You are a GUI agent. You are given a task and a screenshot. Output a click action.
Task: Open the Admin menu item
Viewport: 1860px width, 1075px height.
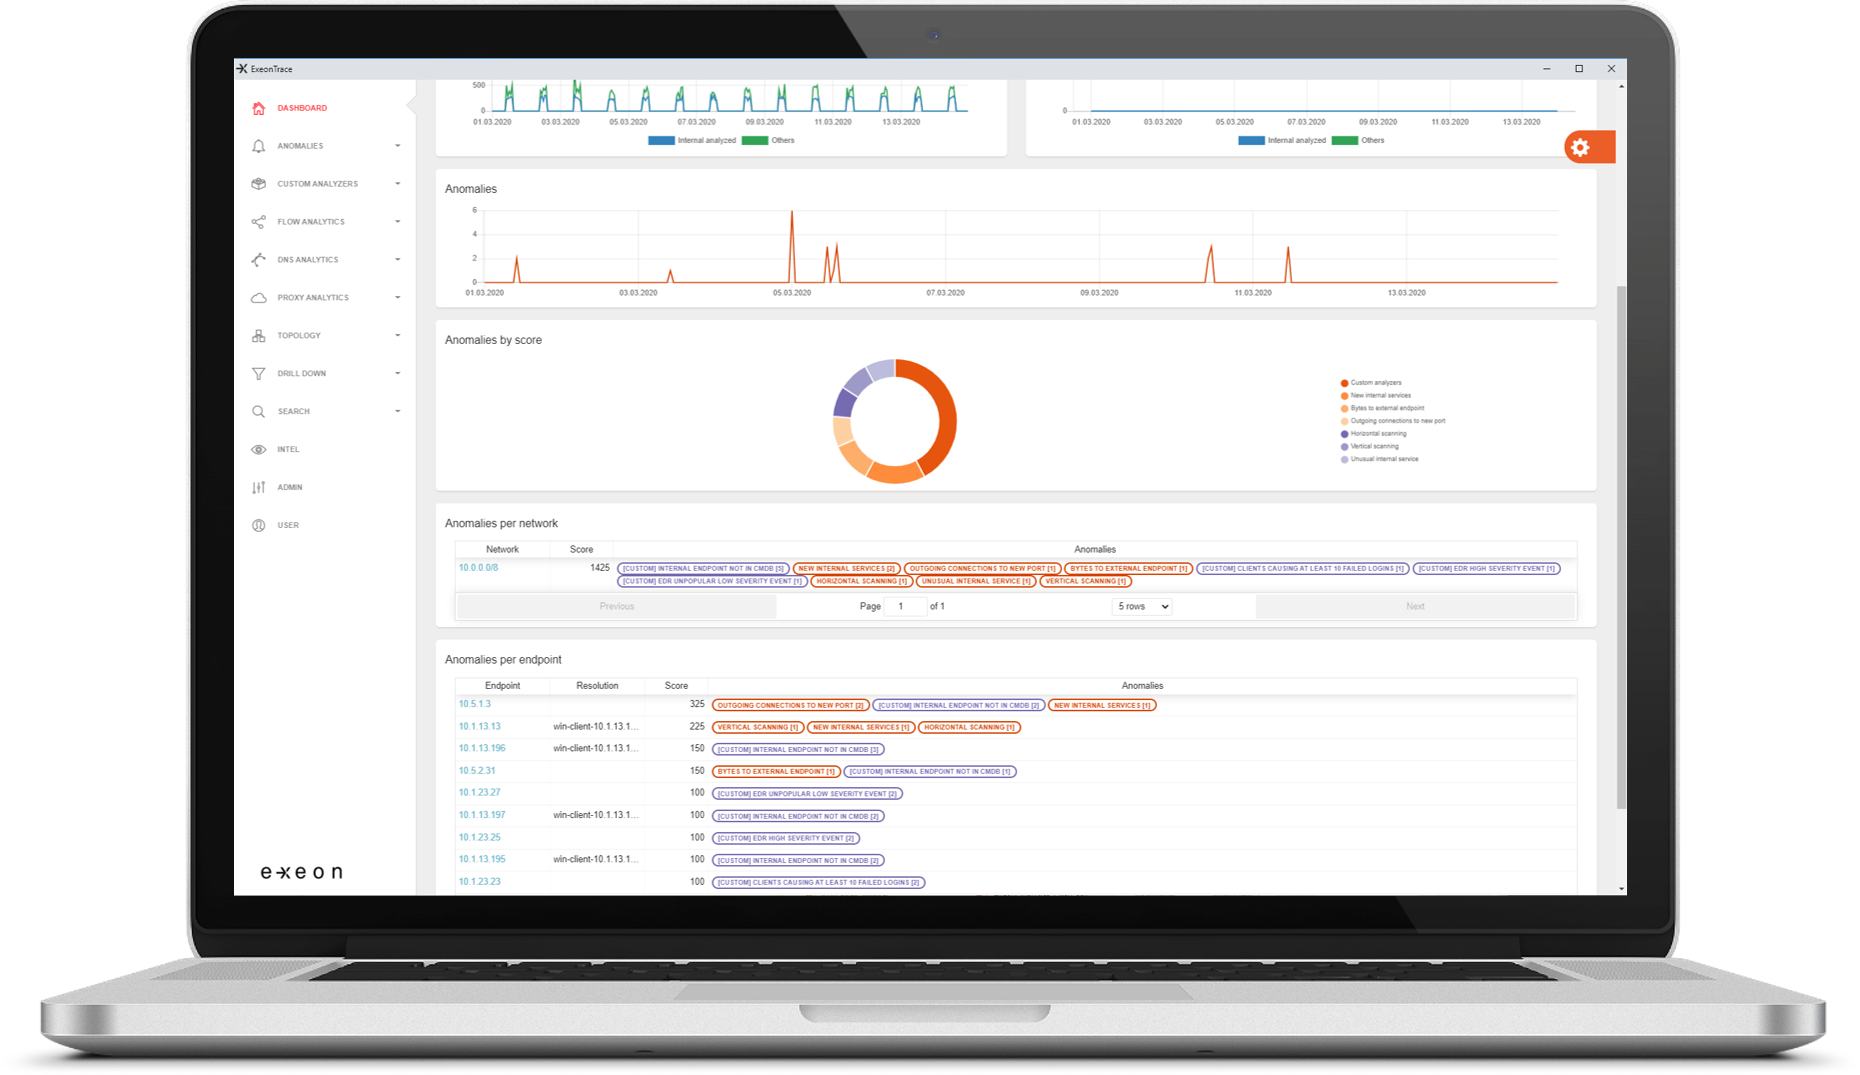click(x=290, y=488)
